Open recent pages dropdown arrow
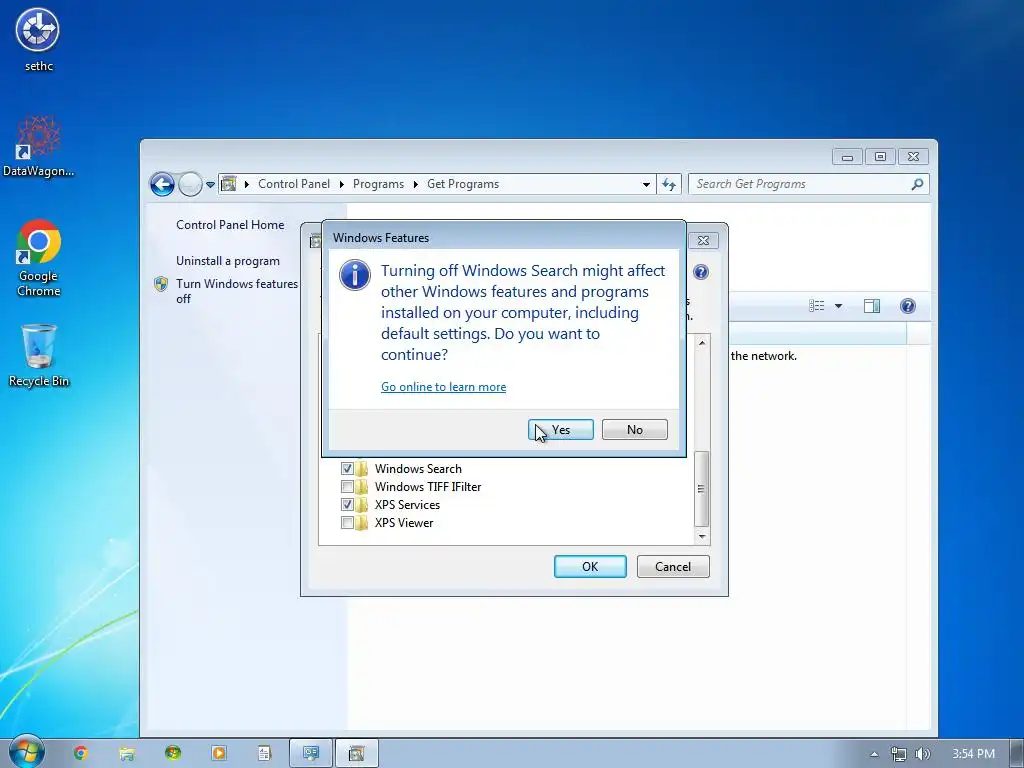Viewport: 1024px width, 768px height. (x=210, y=185)
